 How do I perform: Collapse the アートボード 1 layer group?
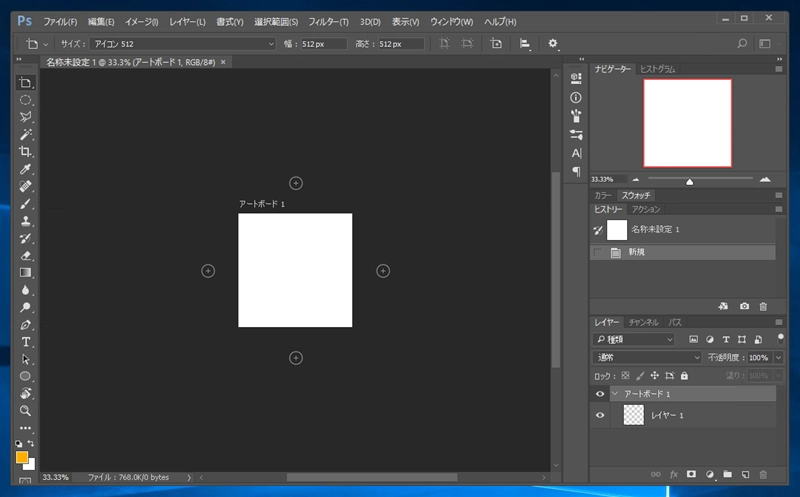pyautogui.click(x=614, y=394)
